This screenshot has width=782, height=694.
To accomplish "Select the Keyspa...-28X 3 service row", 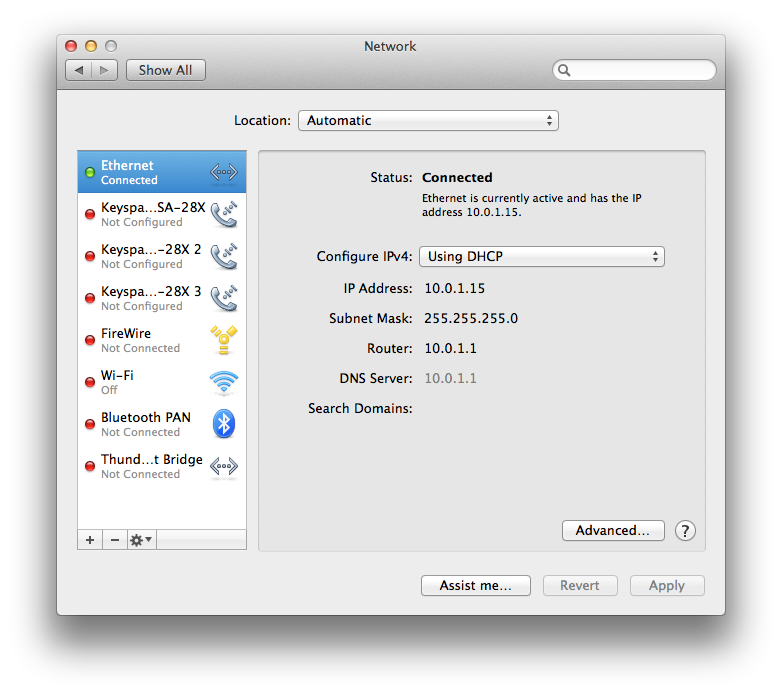I will tap(162, 298).
